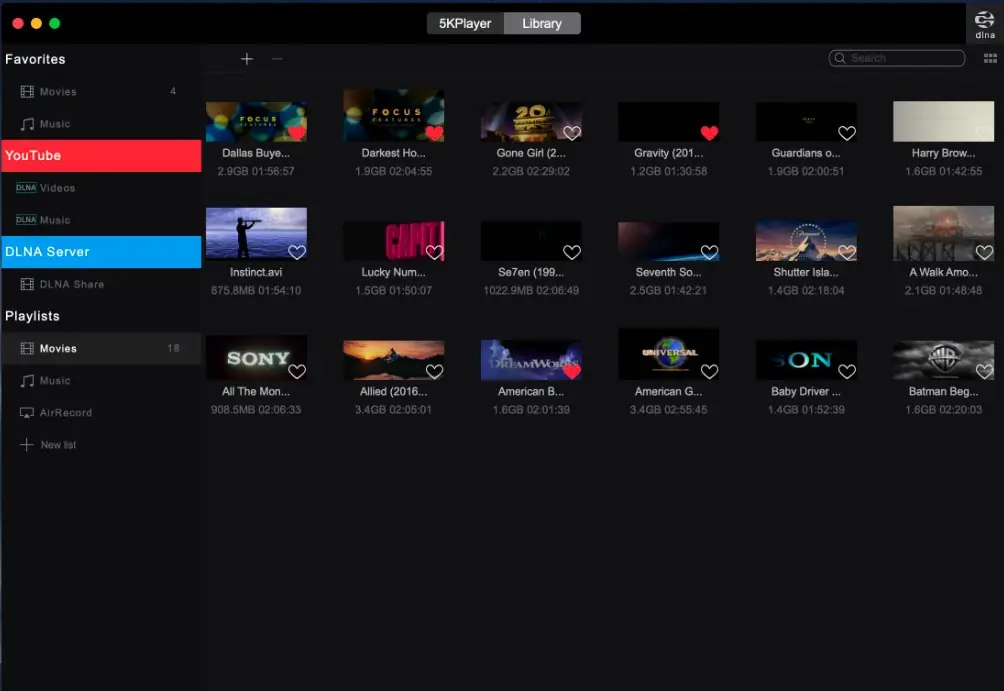Screen dimensions: 1004x691
Task: Create a New list playlist
Action: pyautogui.click(x=101, y=444)
